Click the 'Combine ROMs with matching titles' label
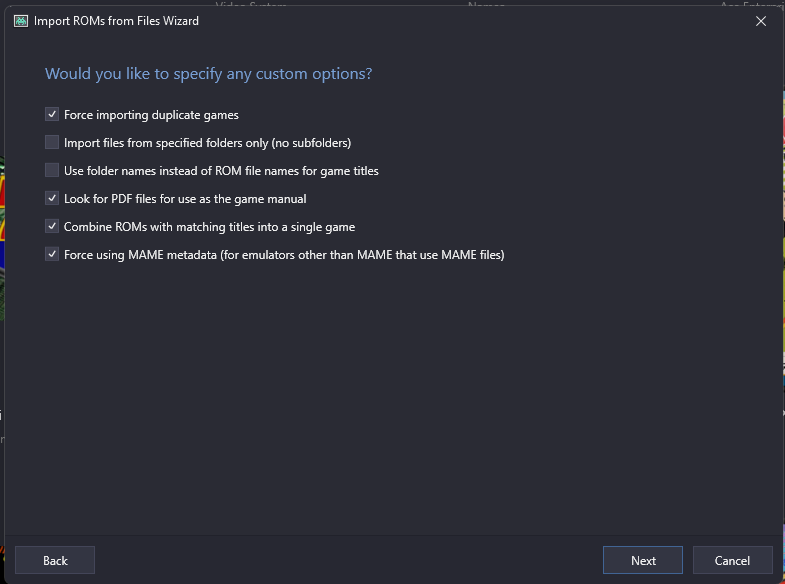This screenshot has height=584, width=785. pyautogui.click(x=209, y=227)
